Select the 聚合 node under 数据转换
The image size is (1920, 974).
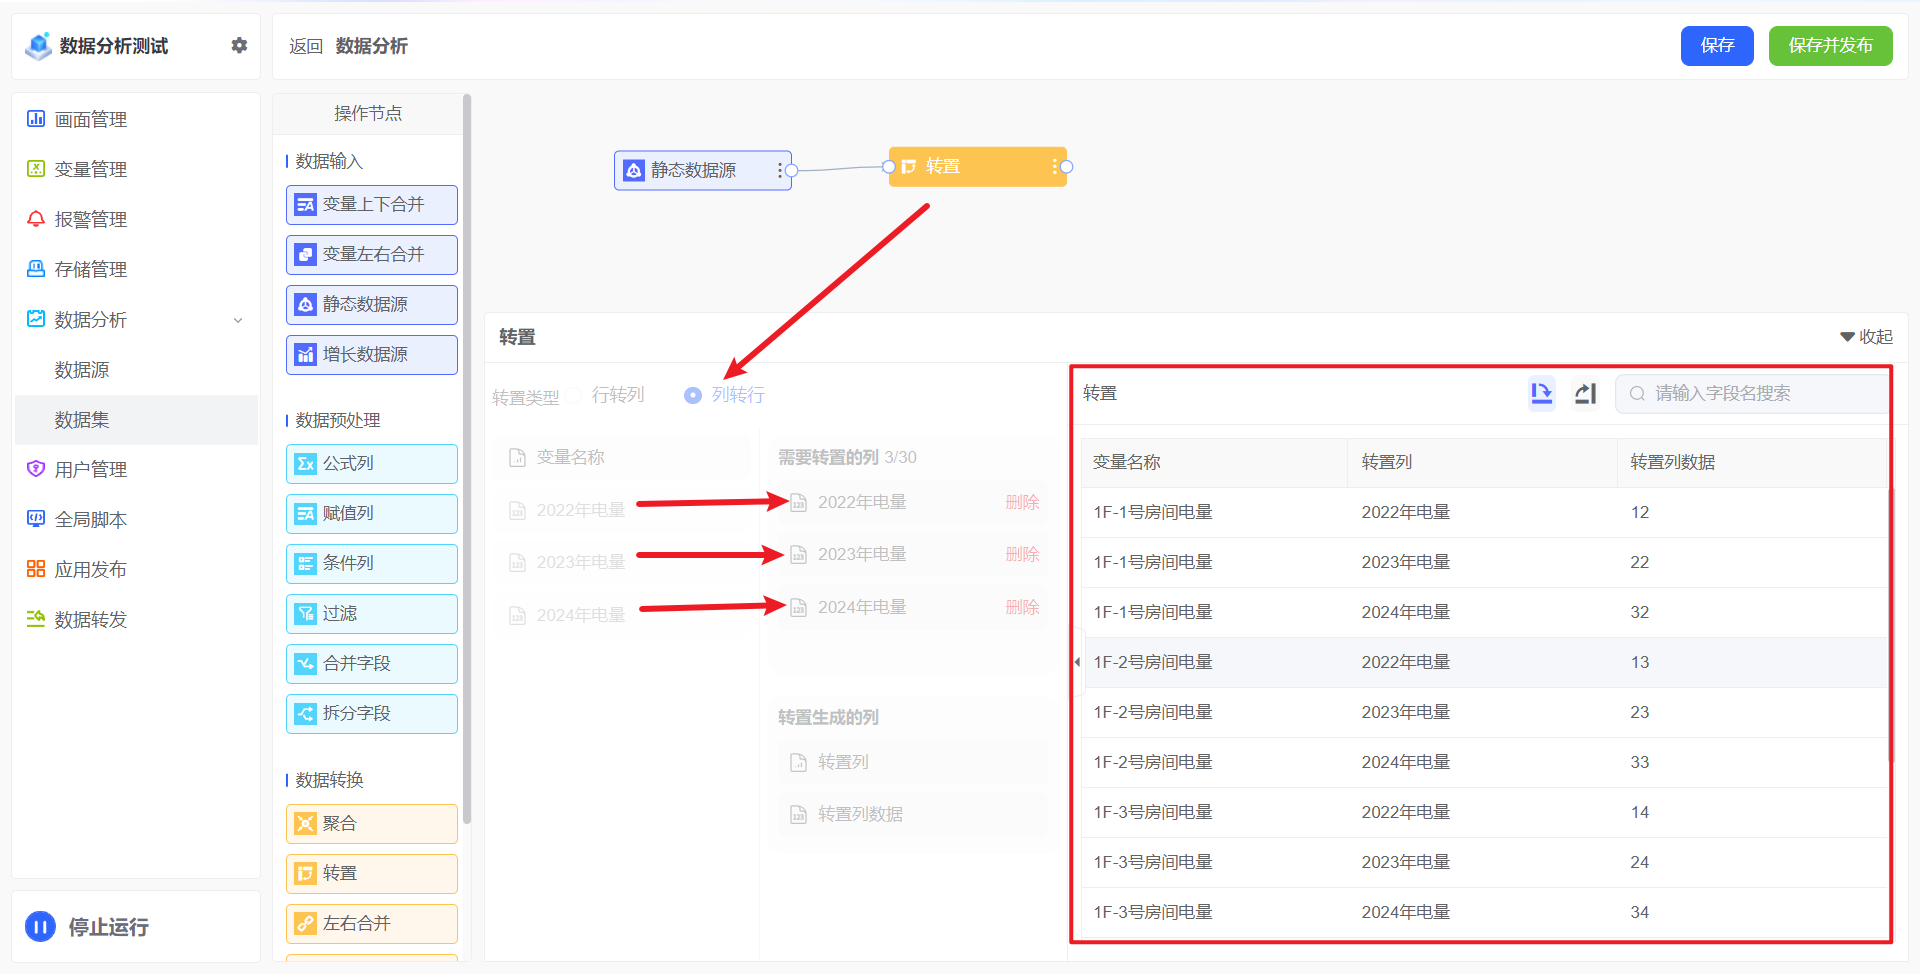point(371,823)
